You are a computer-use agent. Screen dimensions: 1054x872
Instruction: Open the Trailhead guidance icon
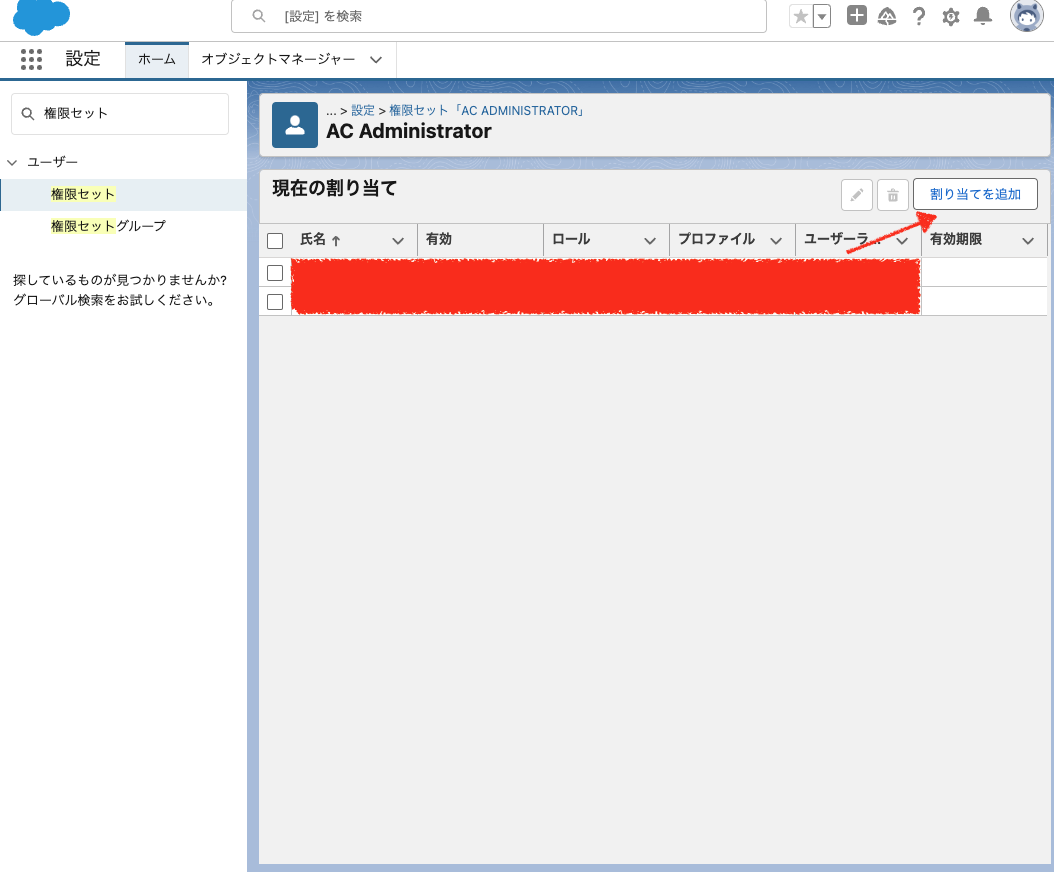(887, 16)
